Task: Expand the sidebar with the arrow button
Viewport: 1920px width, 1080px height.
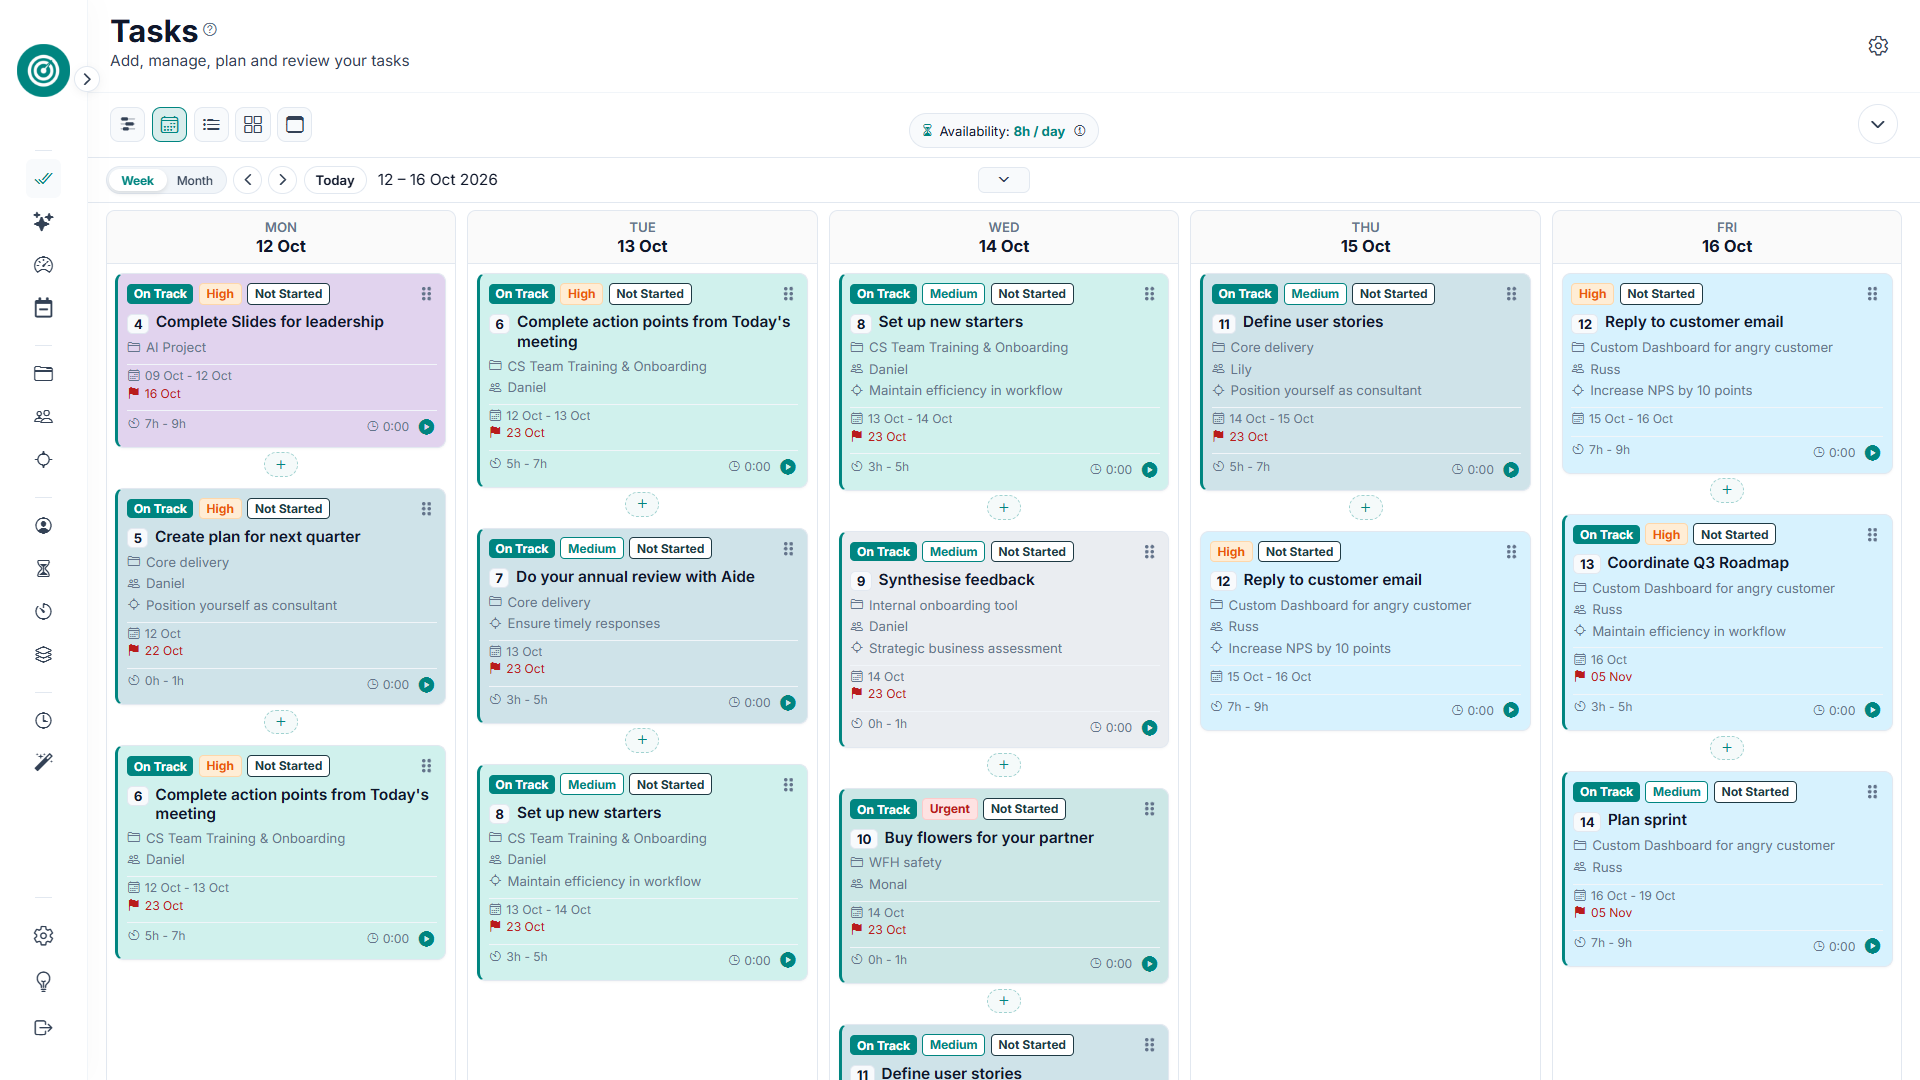Action: (x=87, y=79)
